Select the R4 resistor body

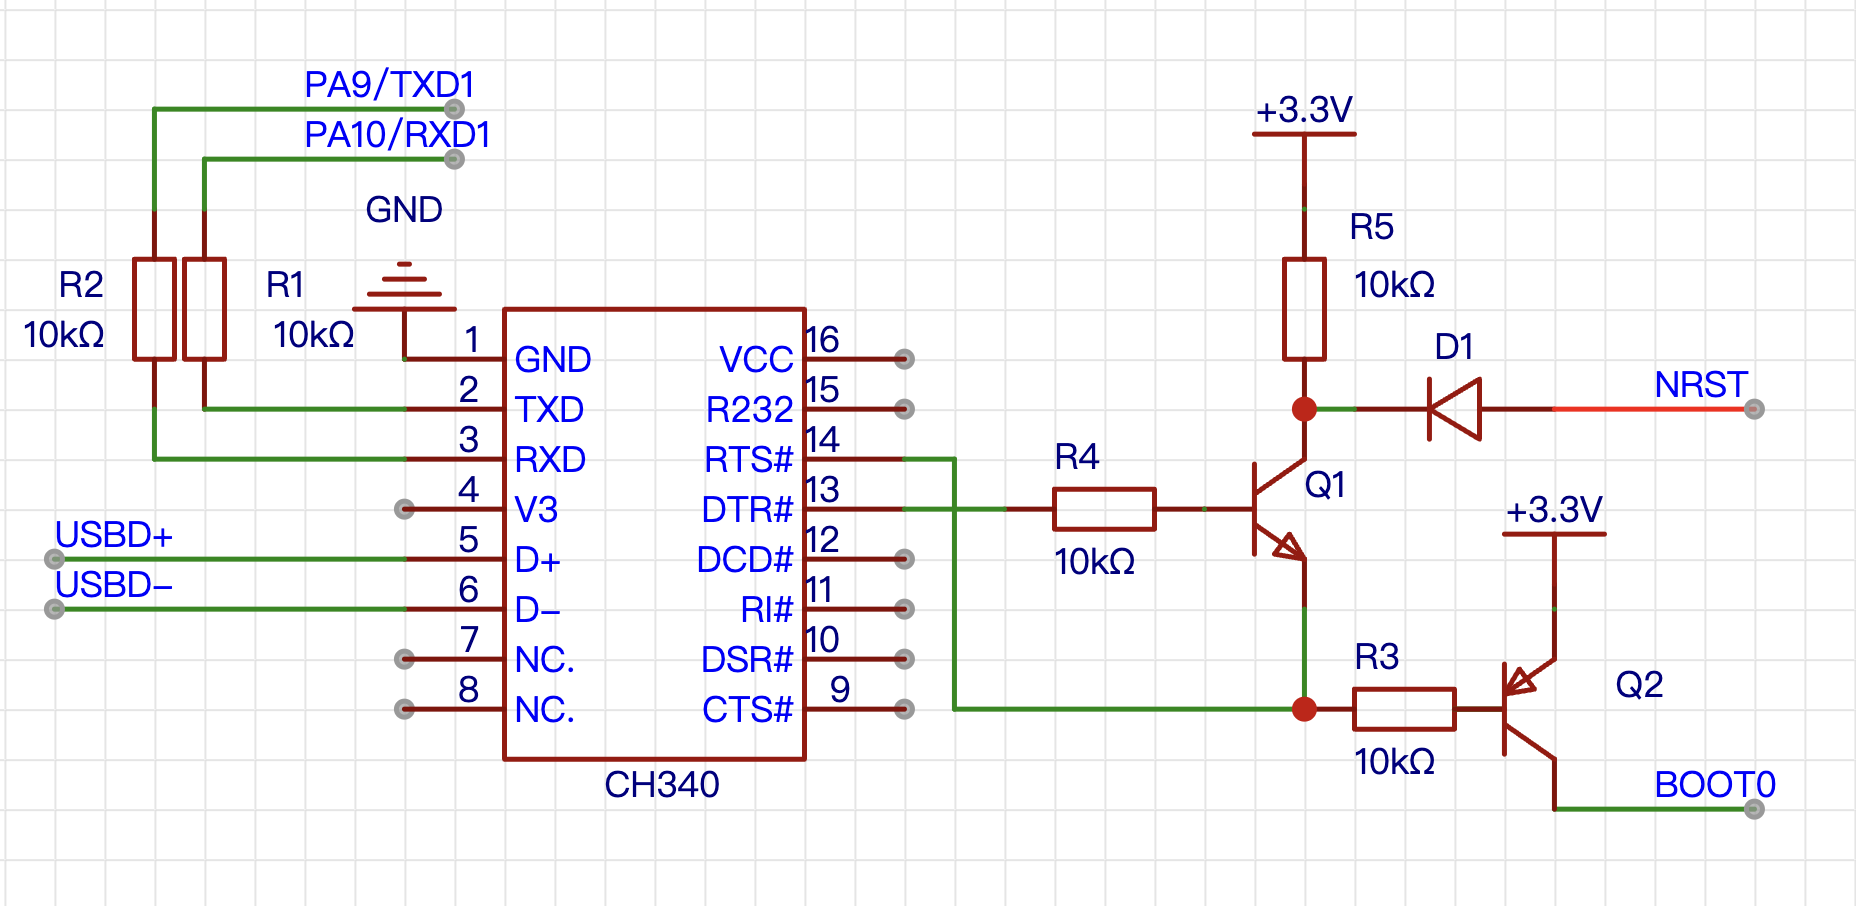tap(1104, 509)
